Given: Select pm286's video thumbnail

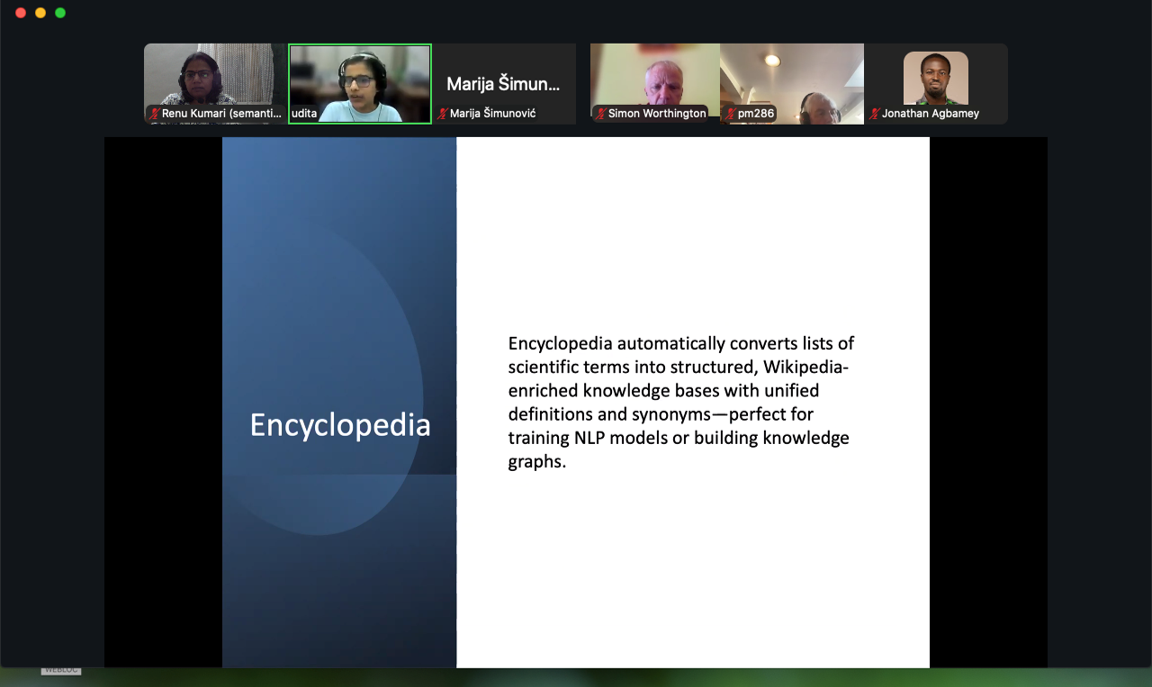Looking at the screenshot, I should click(792, 84).
